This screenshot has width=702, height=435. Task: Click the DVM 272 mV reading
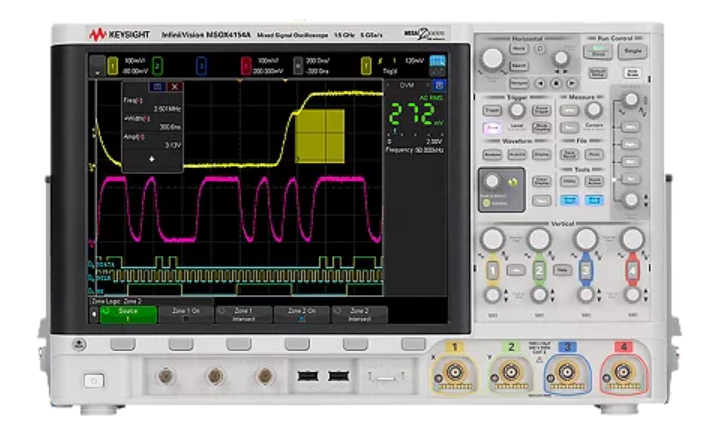point(416,115)
